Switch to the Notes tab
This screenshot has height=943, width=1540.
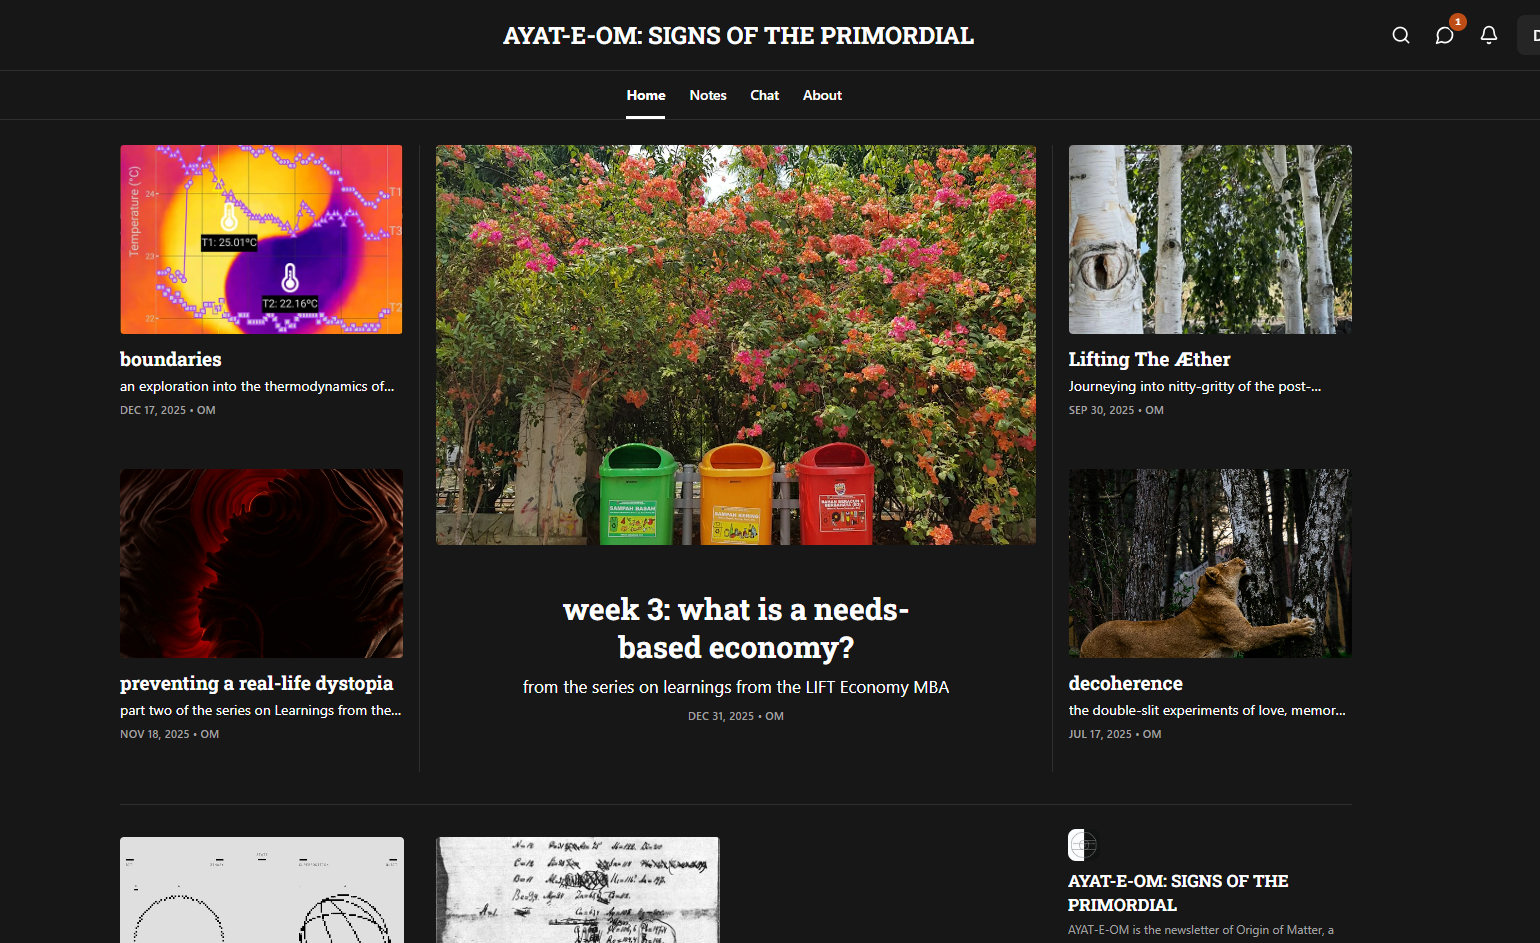[x=708, y=95]
